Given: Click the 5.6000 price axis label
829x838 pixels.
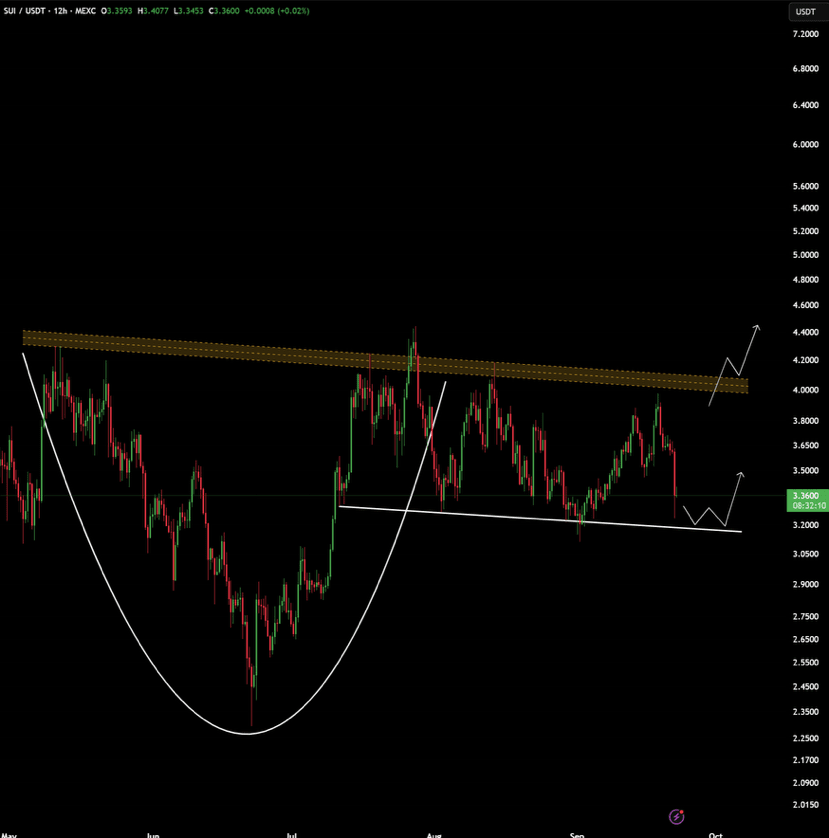Looking at the screenshot, I should point(805,187).
